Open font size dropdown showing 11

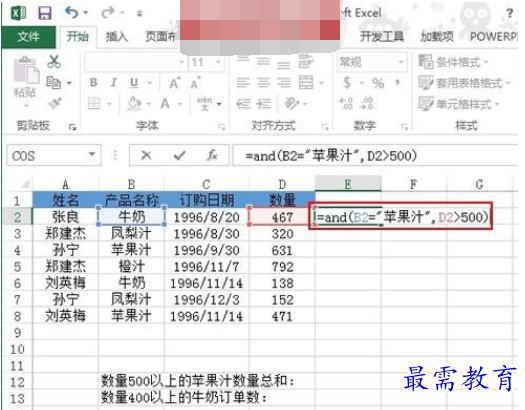(x=218, y=62)
